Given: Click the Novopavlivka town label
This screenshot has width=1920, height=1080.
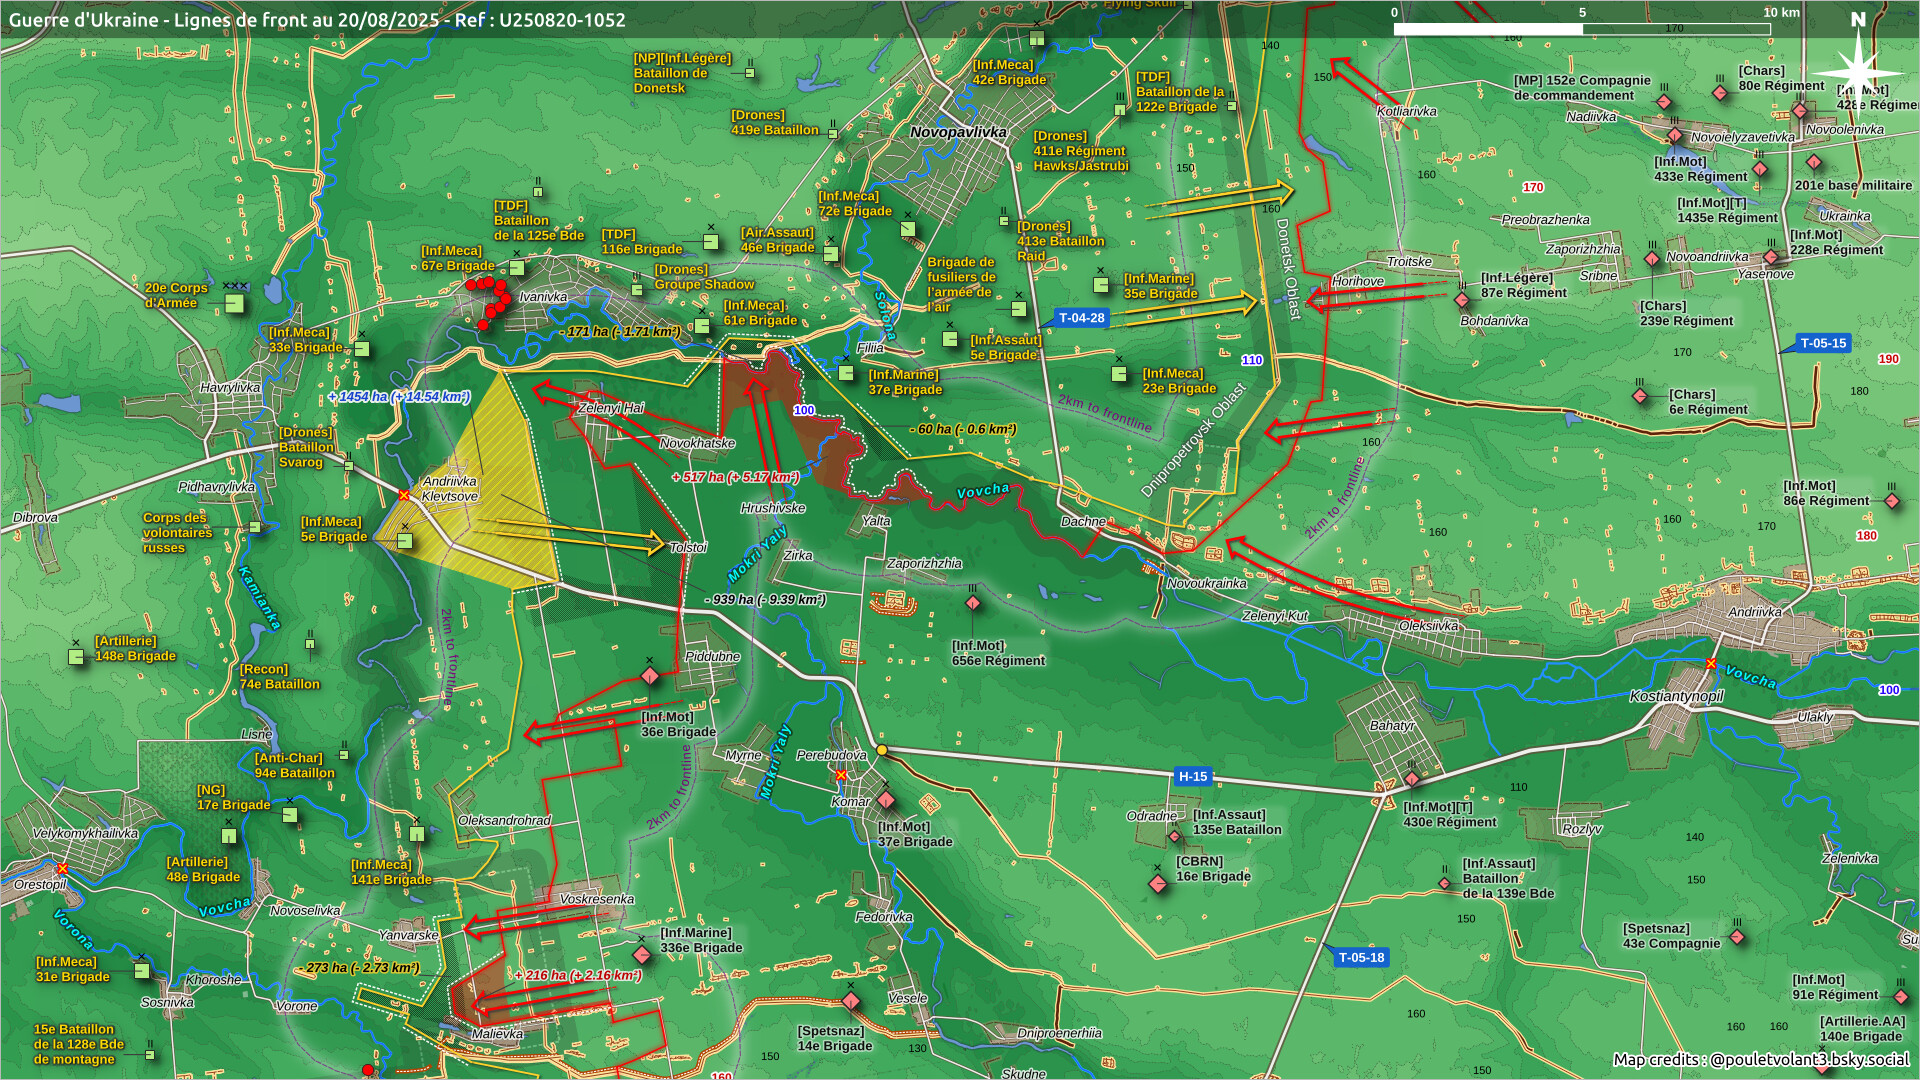Looking at the screenshot, I should pos(958,132).
